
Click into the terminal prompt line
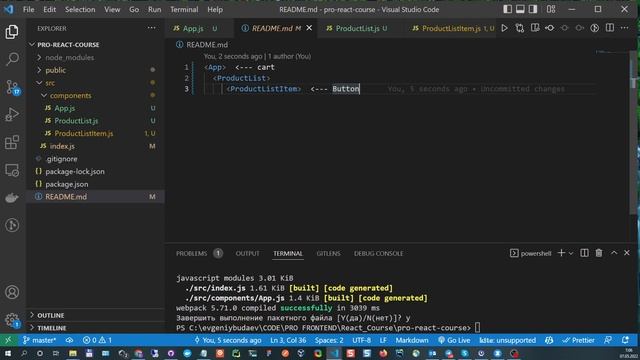point(329,328)
